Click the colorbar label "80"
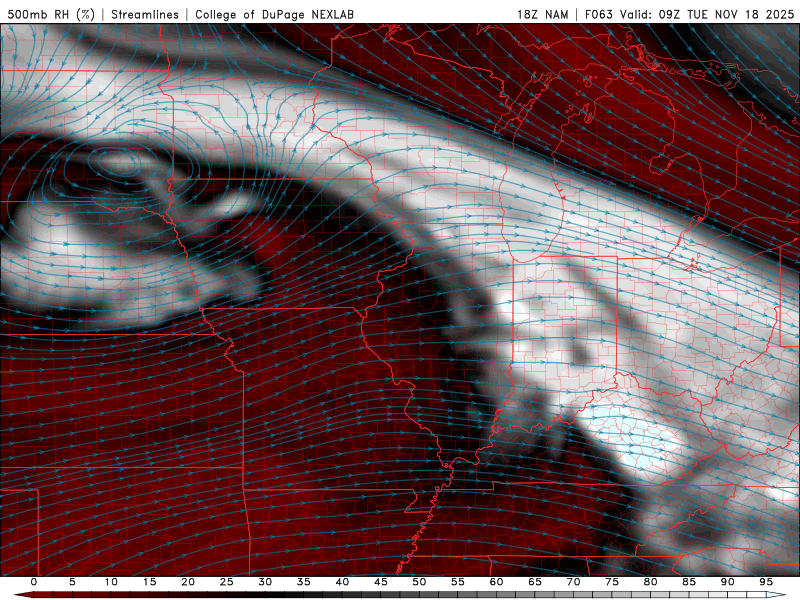Screen dimensions: 800x600 tap(650, 582)
